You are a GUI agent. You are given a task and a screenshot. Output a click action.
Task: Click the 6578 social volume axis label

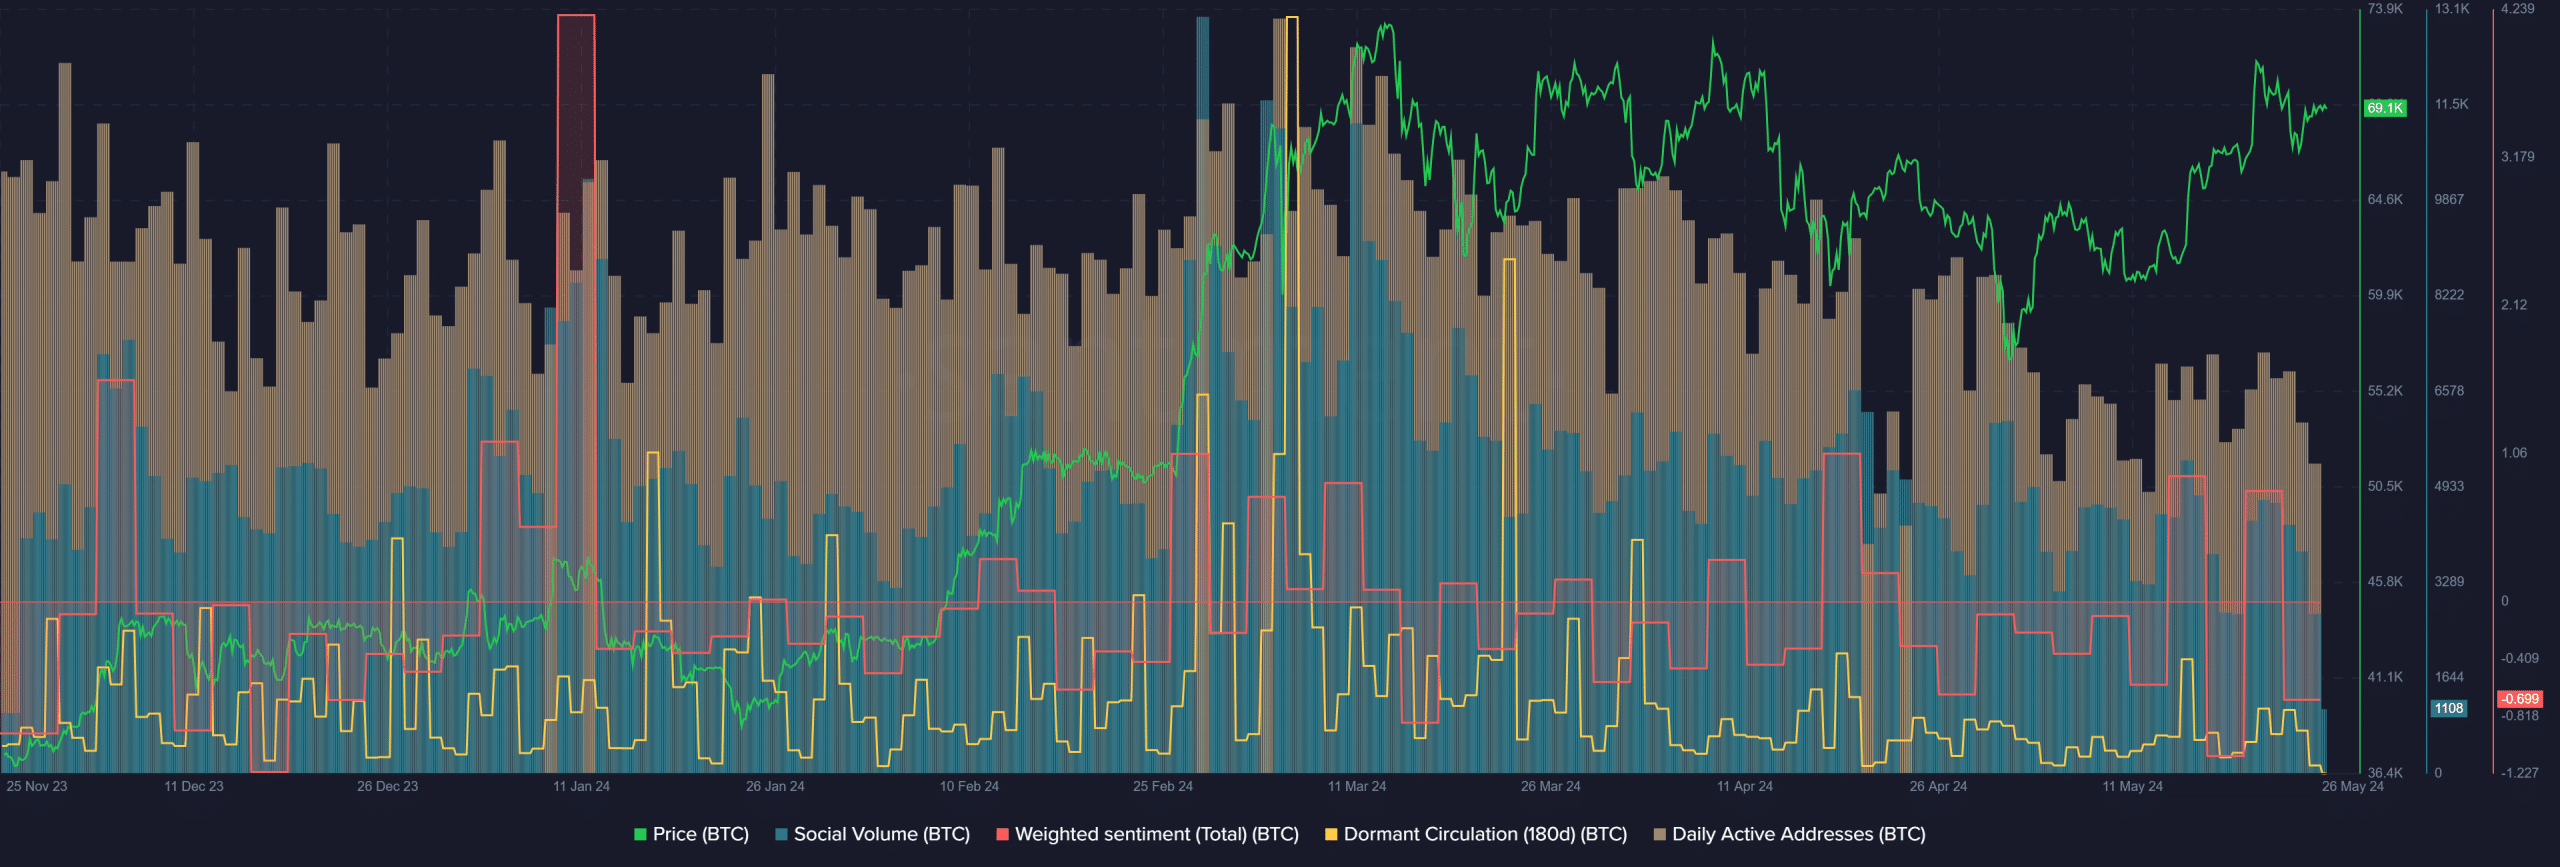(2449, 391)
